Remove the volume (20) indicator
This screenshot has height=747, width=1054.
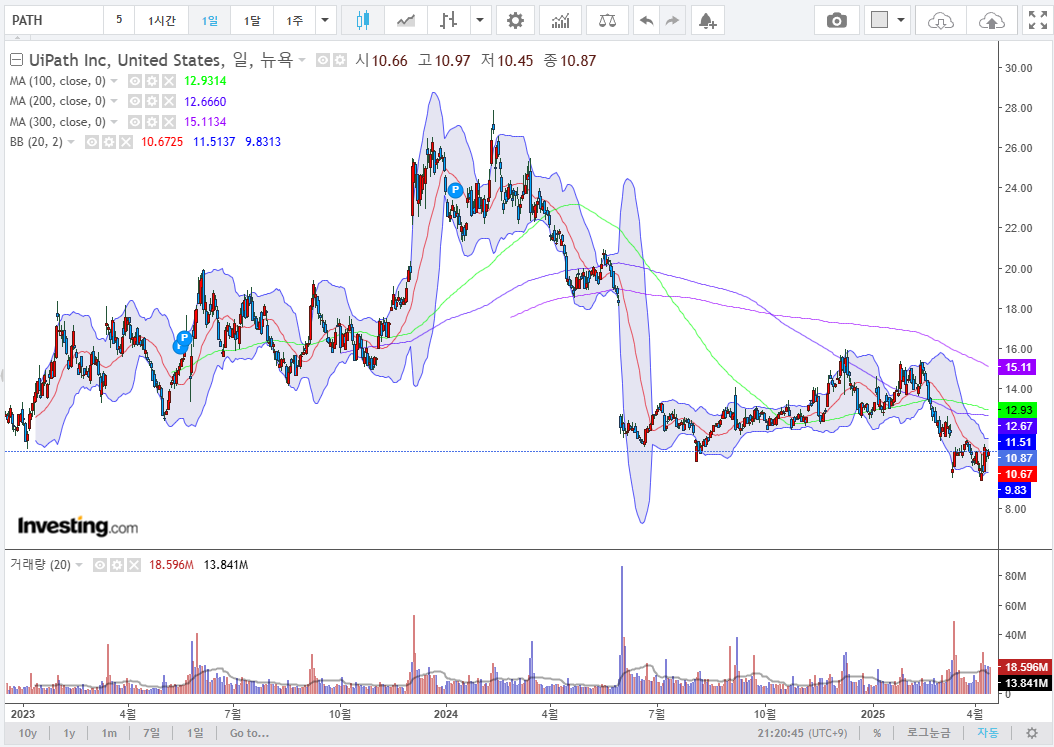134,565
